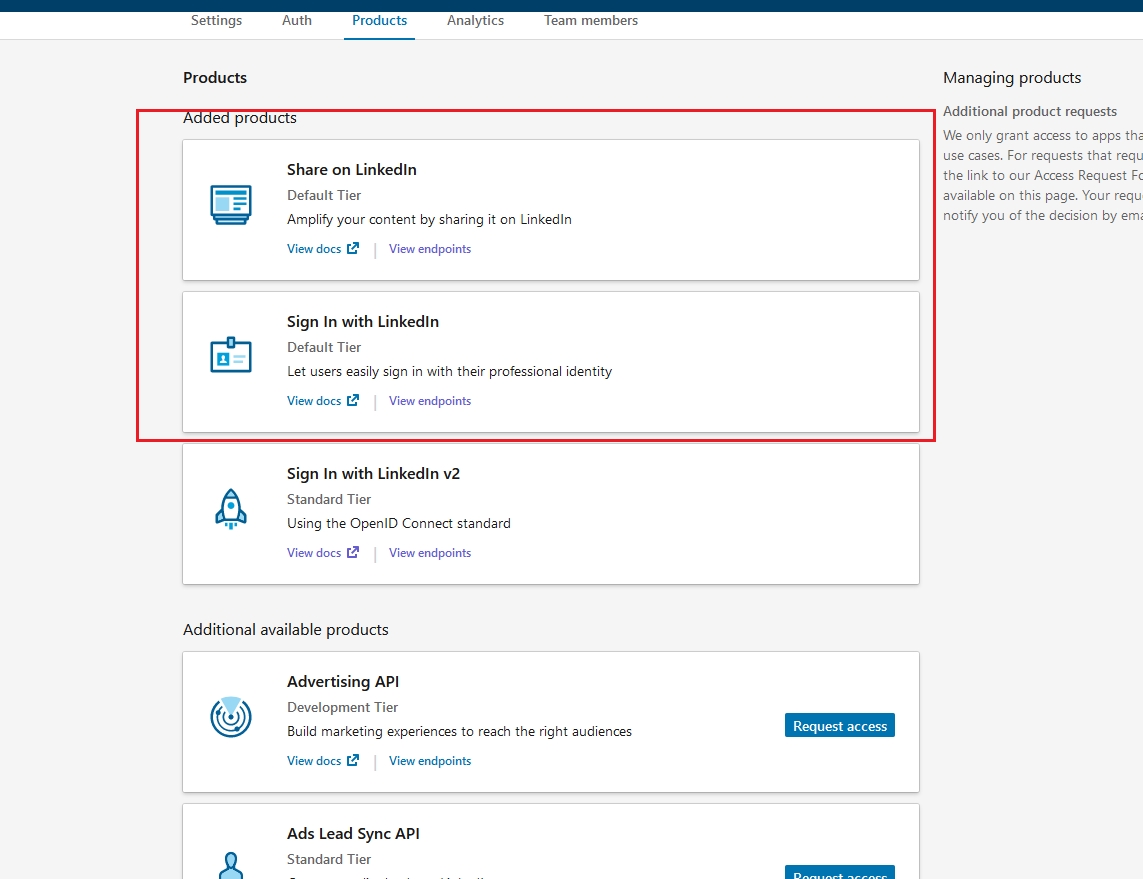View endpoints for Sign In with LinkedIn
The width and height of the screenshot is (1143, 879).
(430, 401)
